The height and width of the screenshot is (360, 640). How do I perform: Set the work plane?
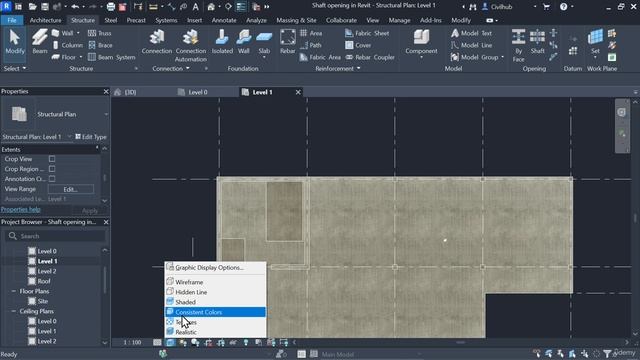tap(595, 42)
